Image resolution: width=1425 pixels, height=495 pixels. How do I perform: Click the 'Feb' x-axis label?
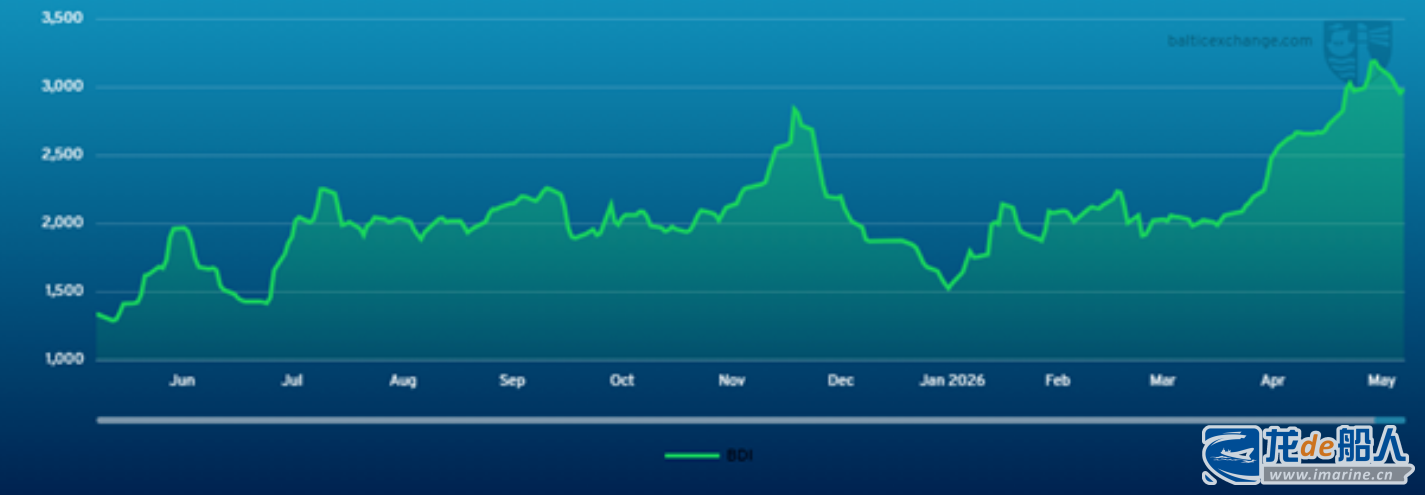1057,381
